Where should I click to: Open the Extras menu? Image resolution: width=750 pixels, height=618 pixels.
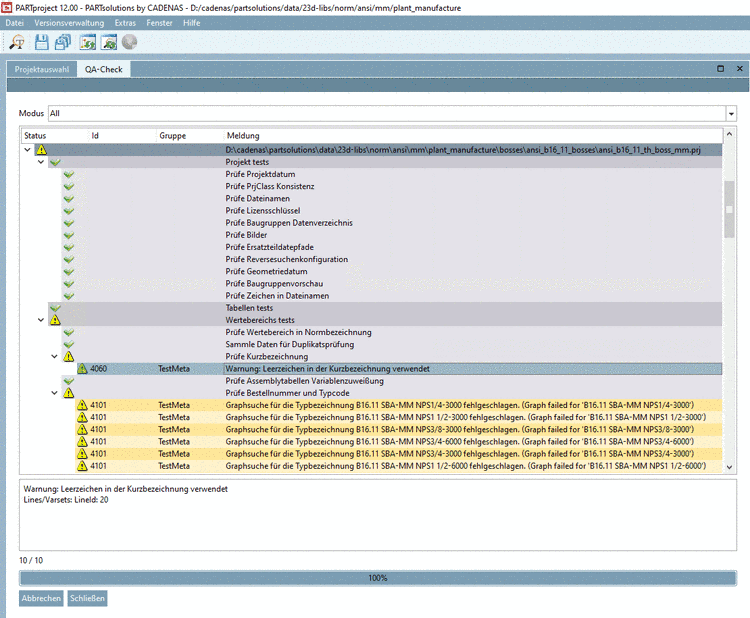125,22
